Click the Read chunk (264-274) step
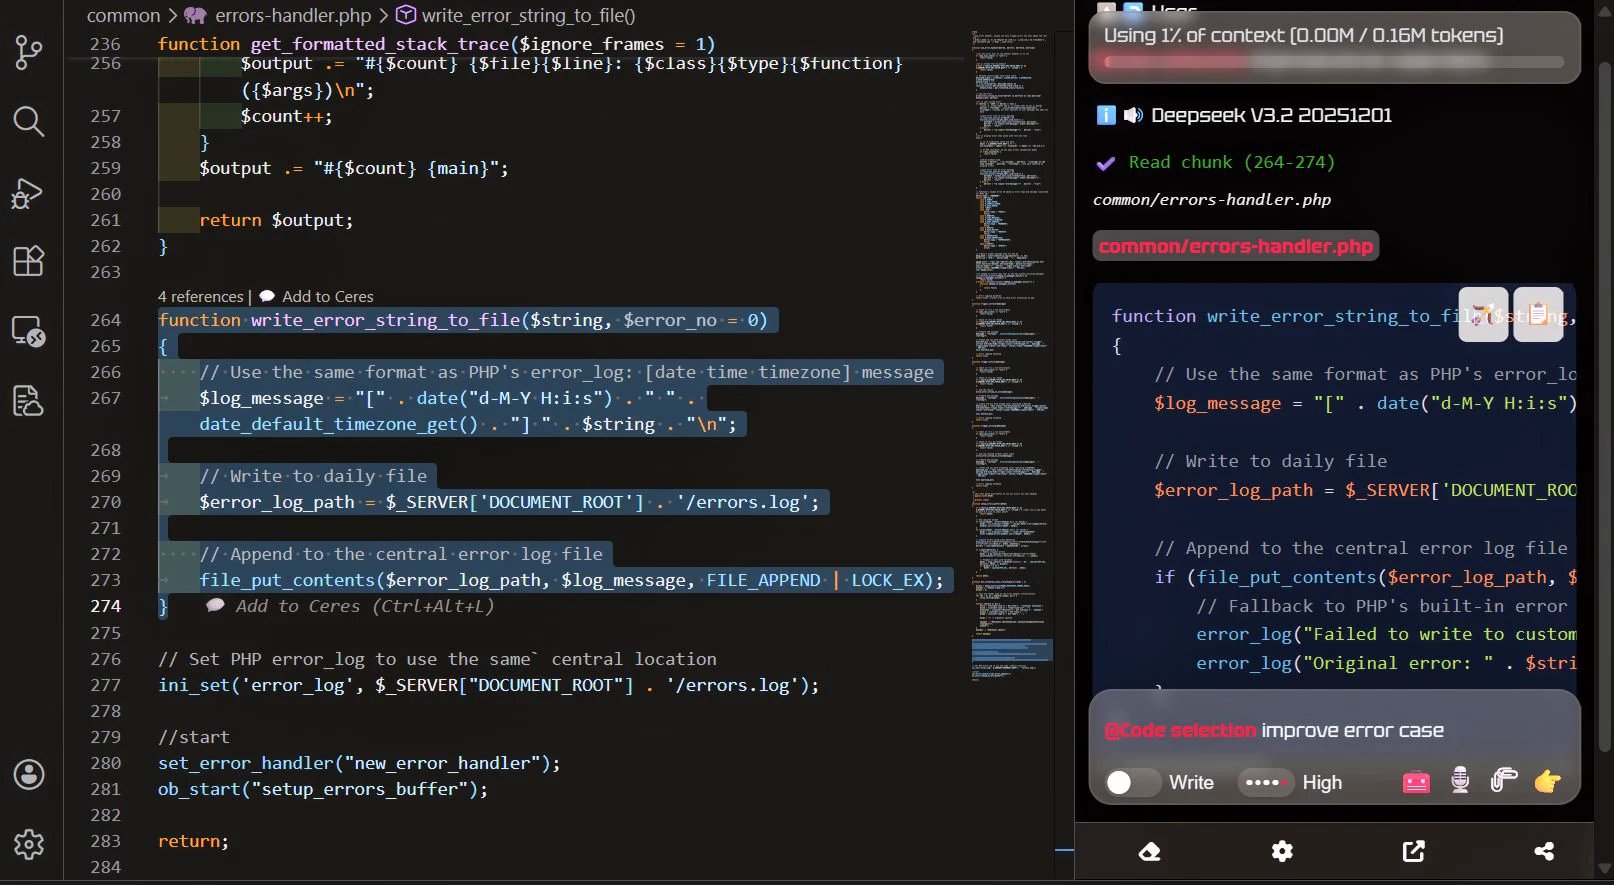1614x885 pixels. 1231,162
